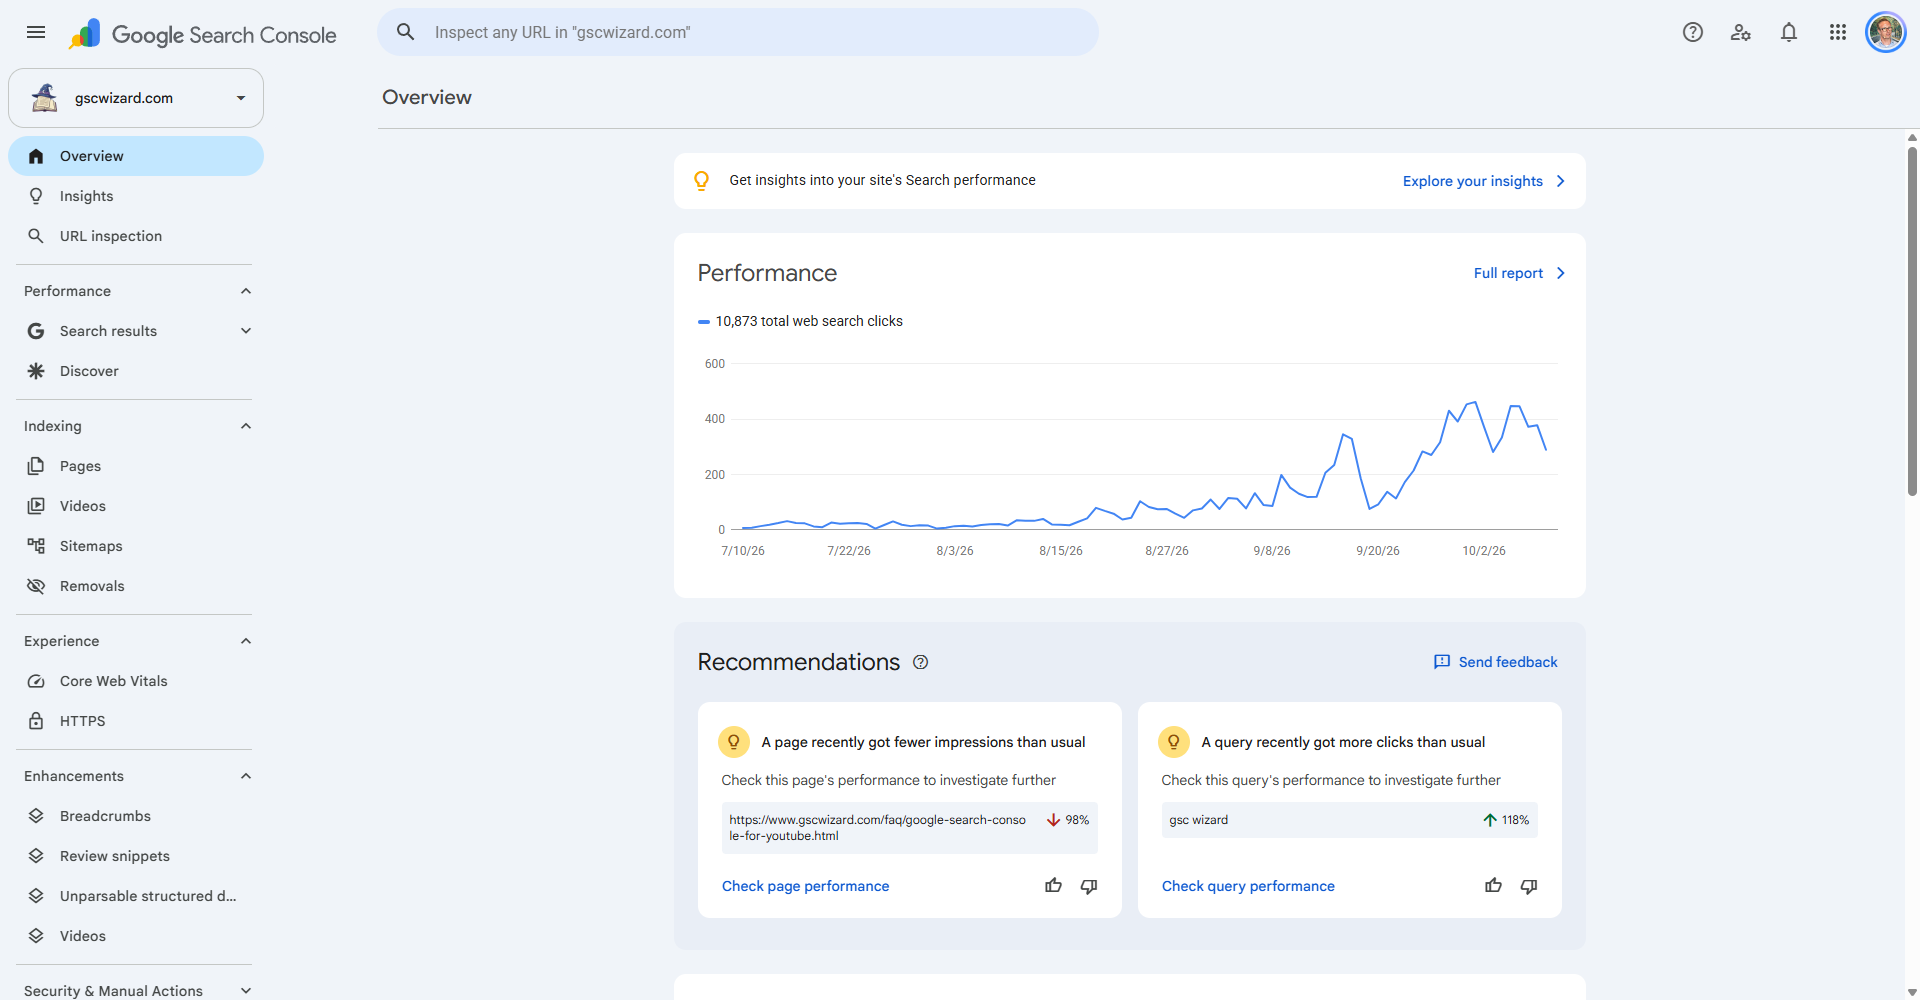Click Check query performance
Image resolution: width=1920 pixels, height=1000 pixels.
pos(1248,886)
